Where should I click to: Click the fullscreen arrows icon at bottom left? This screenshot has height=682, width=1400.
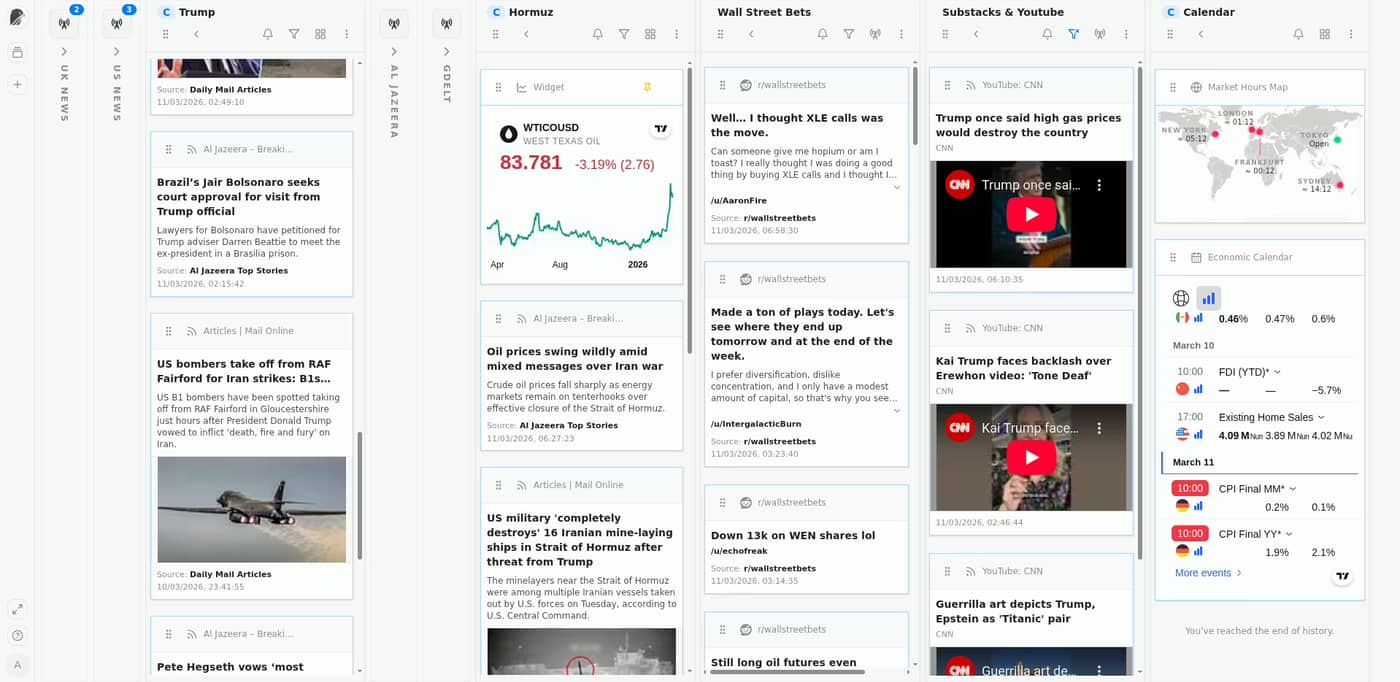pos(17,608)
